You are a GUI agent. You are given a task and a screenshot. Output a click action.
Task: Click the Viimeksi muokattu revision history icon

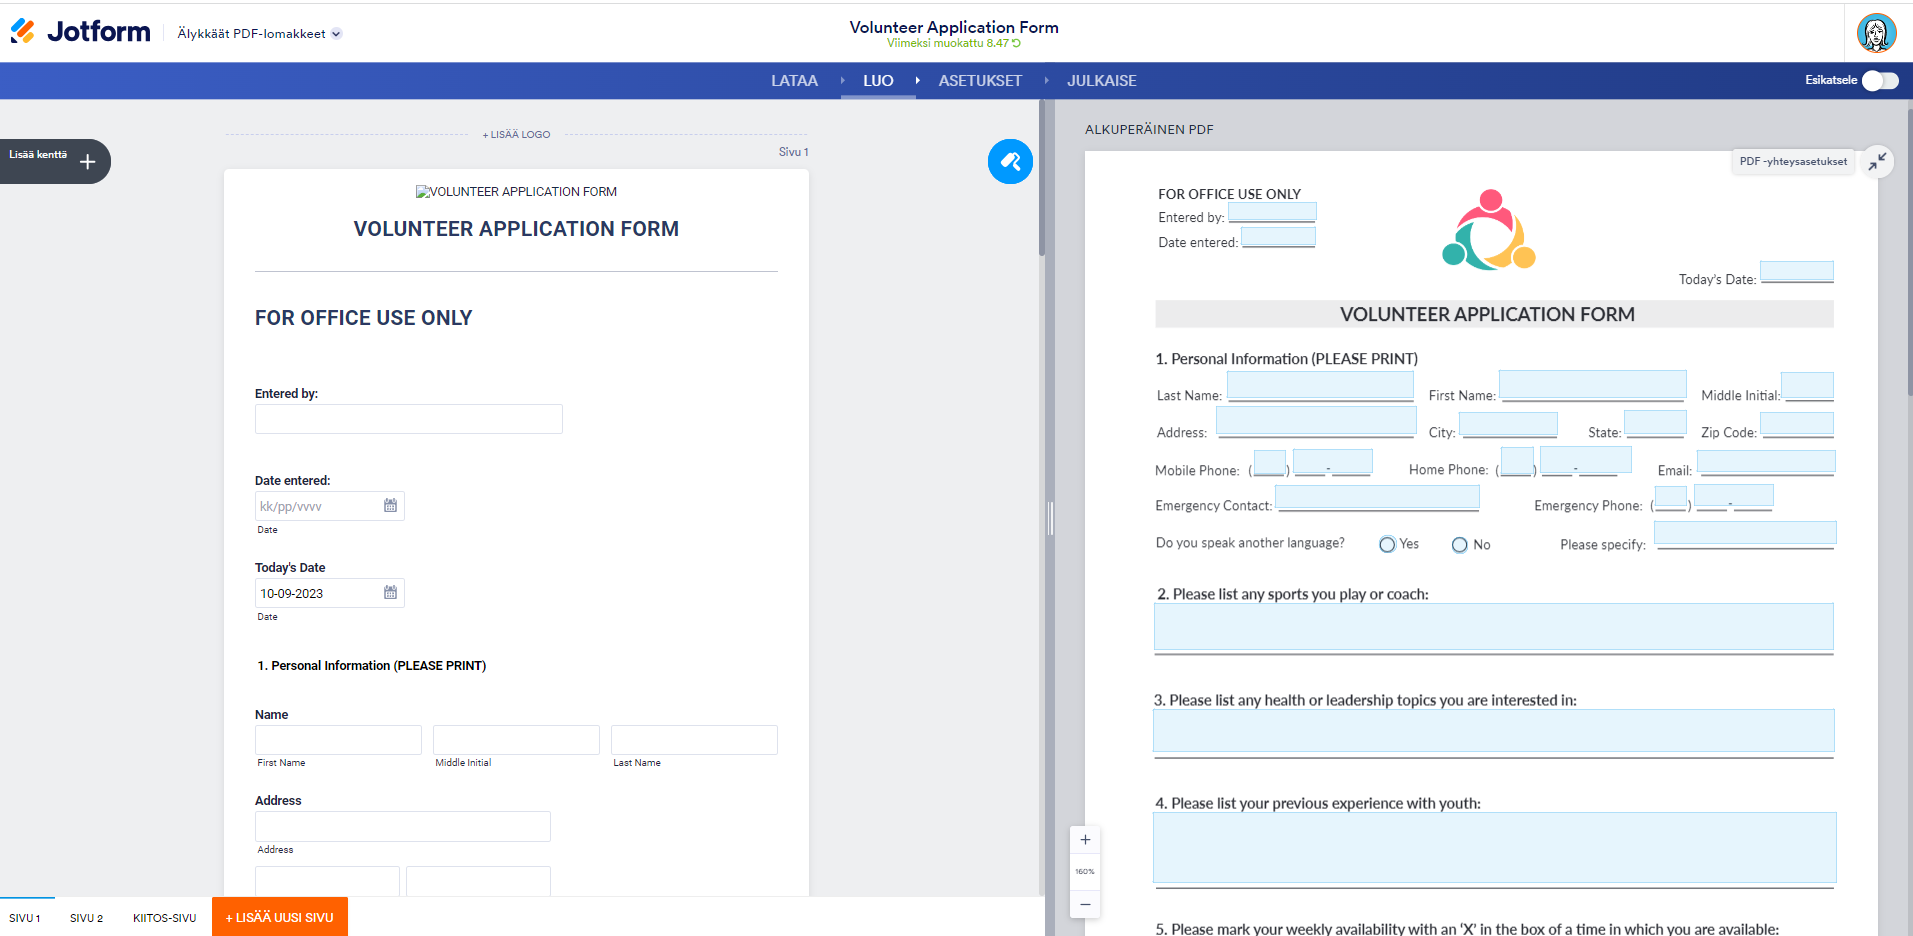coord(1016,43)
